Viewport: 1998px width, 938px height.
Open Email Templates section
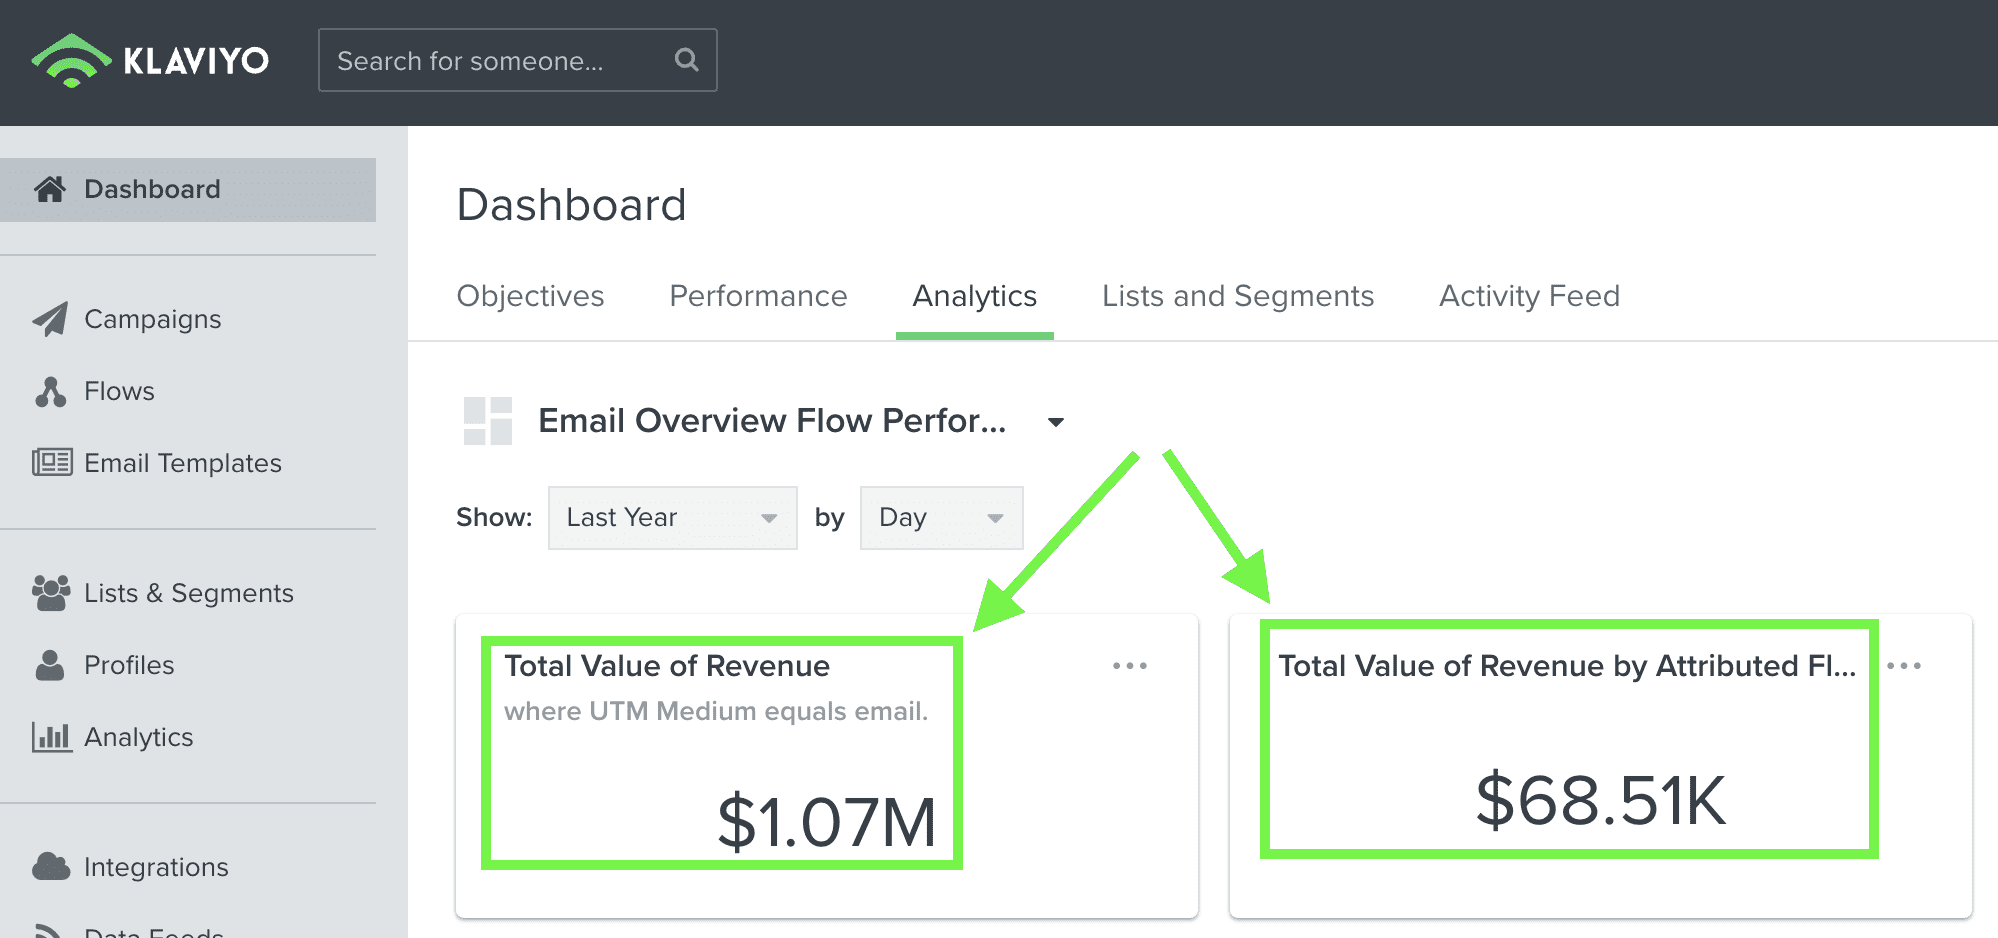183,463
